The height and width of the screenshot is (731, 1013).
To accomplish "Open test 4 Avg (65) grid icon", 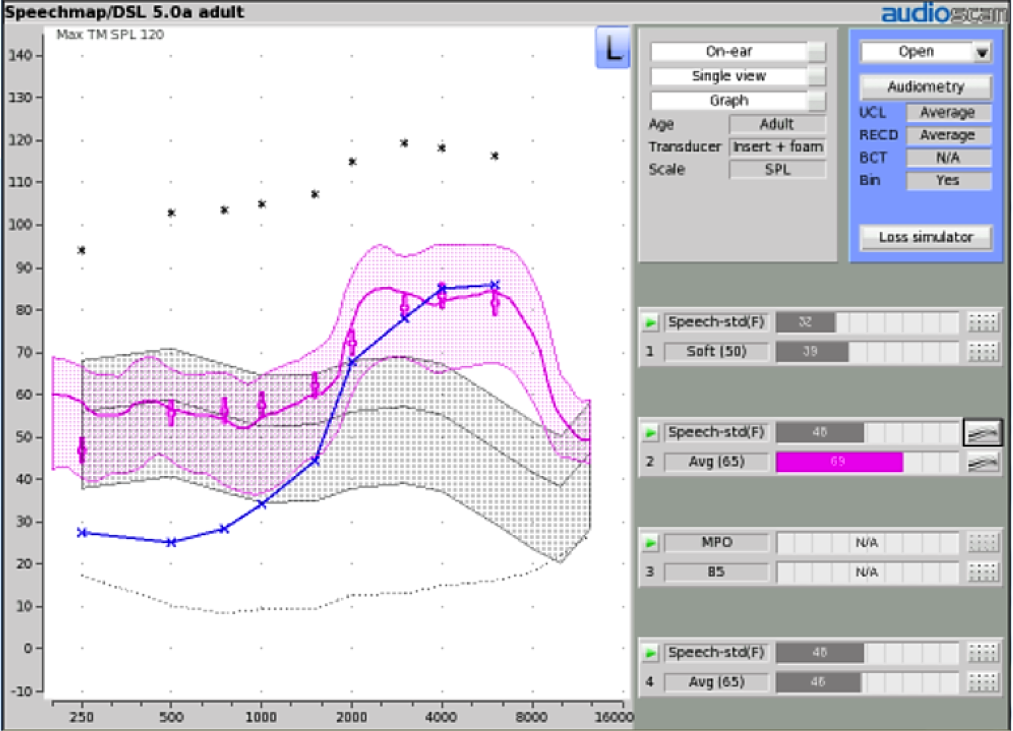I will click(x=983, y=683).
